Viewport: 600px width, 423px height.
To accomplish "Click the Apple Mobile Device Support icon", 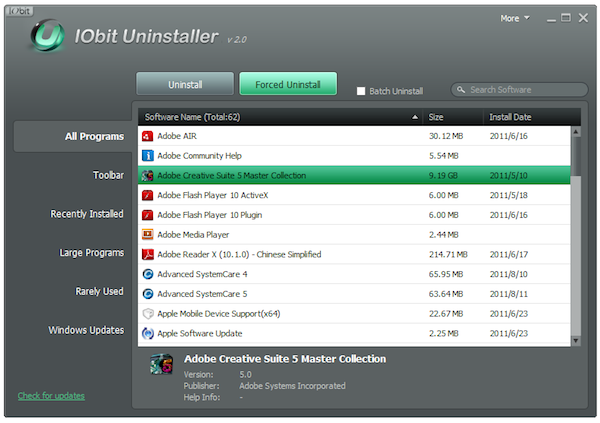I will click(147, 314).
